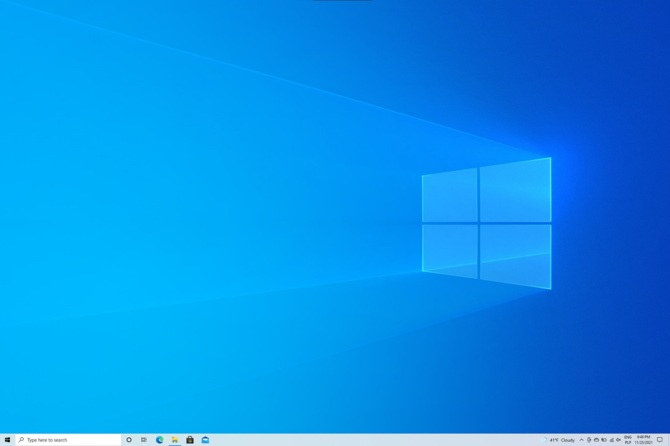
Task: Launch Microsoft Edge from the taskbar
Action: point(159,440)
